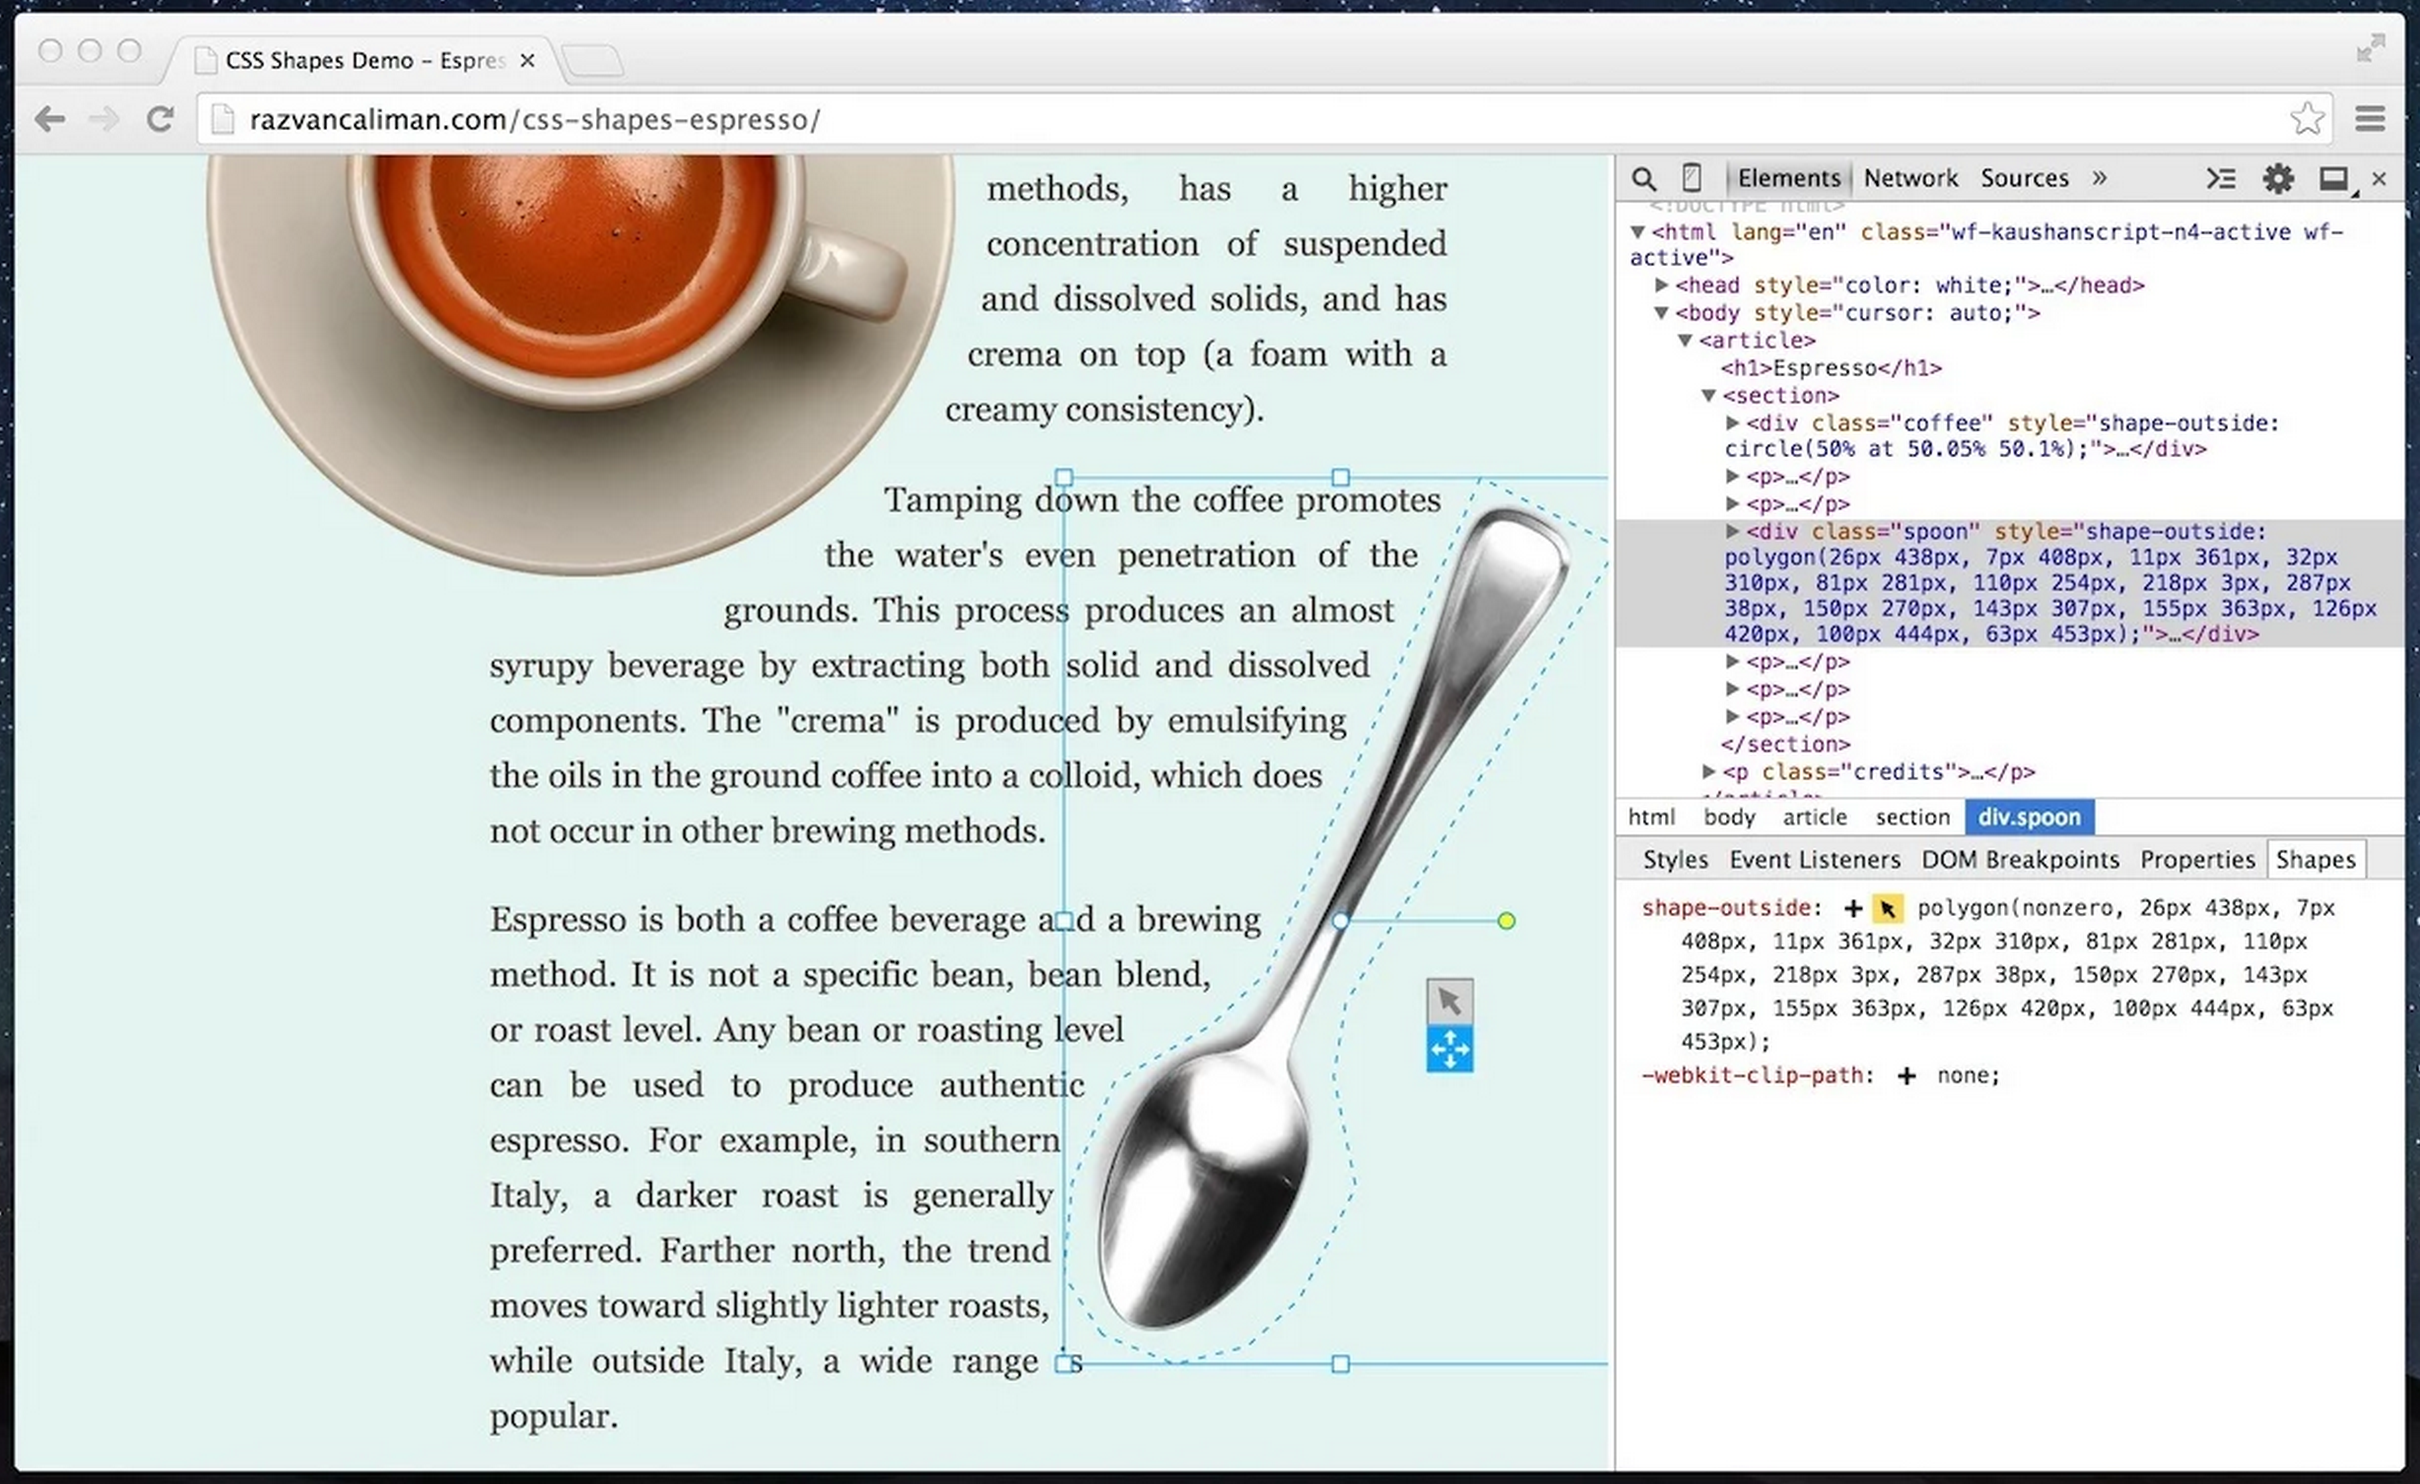The image size is (2420, 1484).
Task: Select the on-page shape editor pointer tool
Action: click(1449, 1001)
